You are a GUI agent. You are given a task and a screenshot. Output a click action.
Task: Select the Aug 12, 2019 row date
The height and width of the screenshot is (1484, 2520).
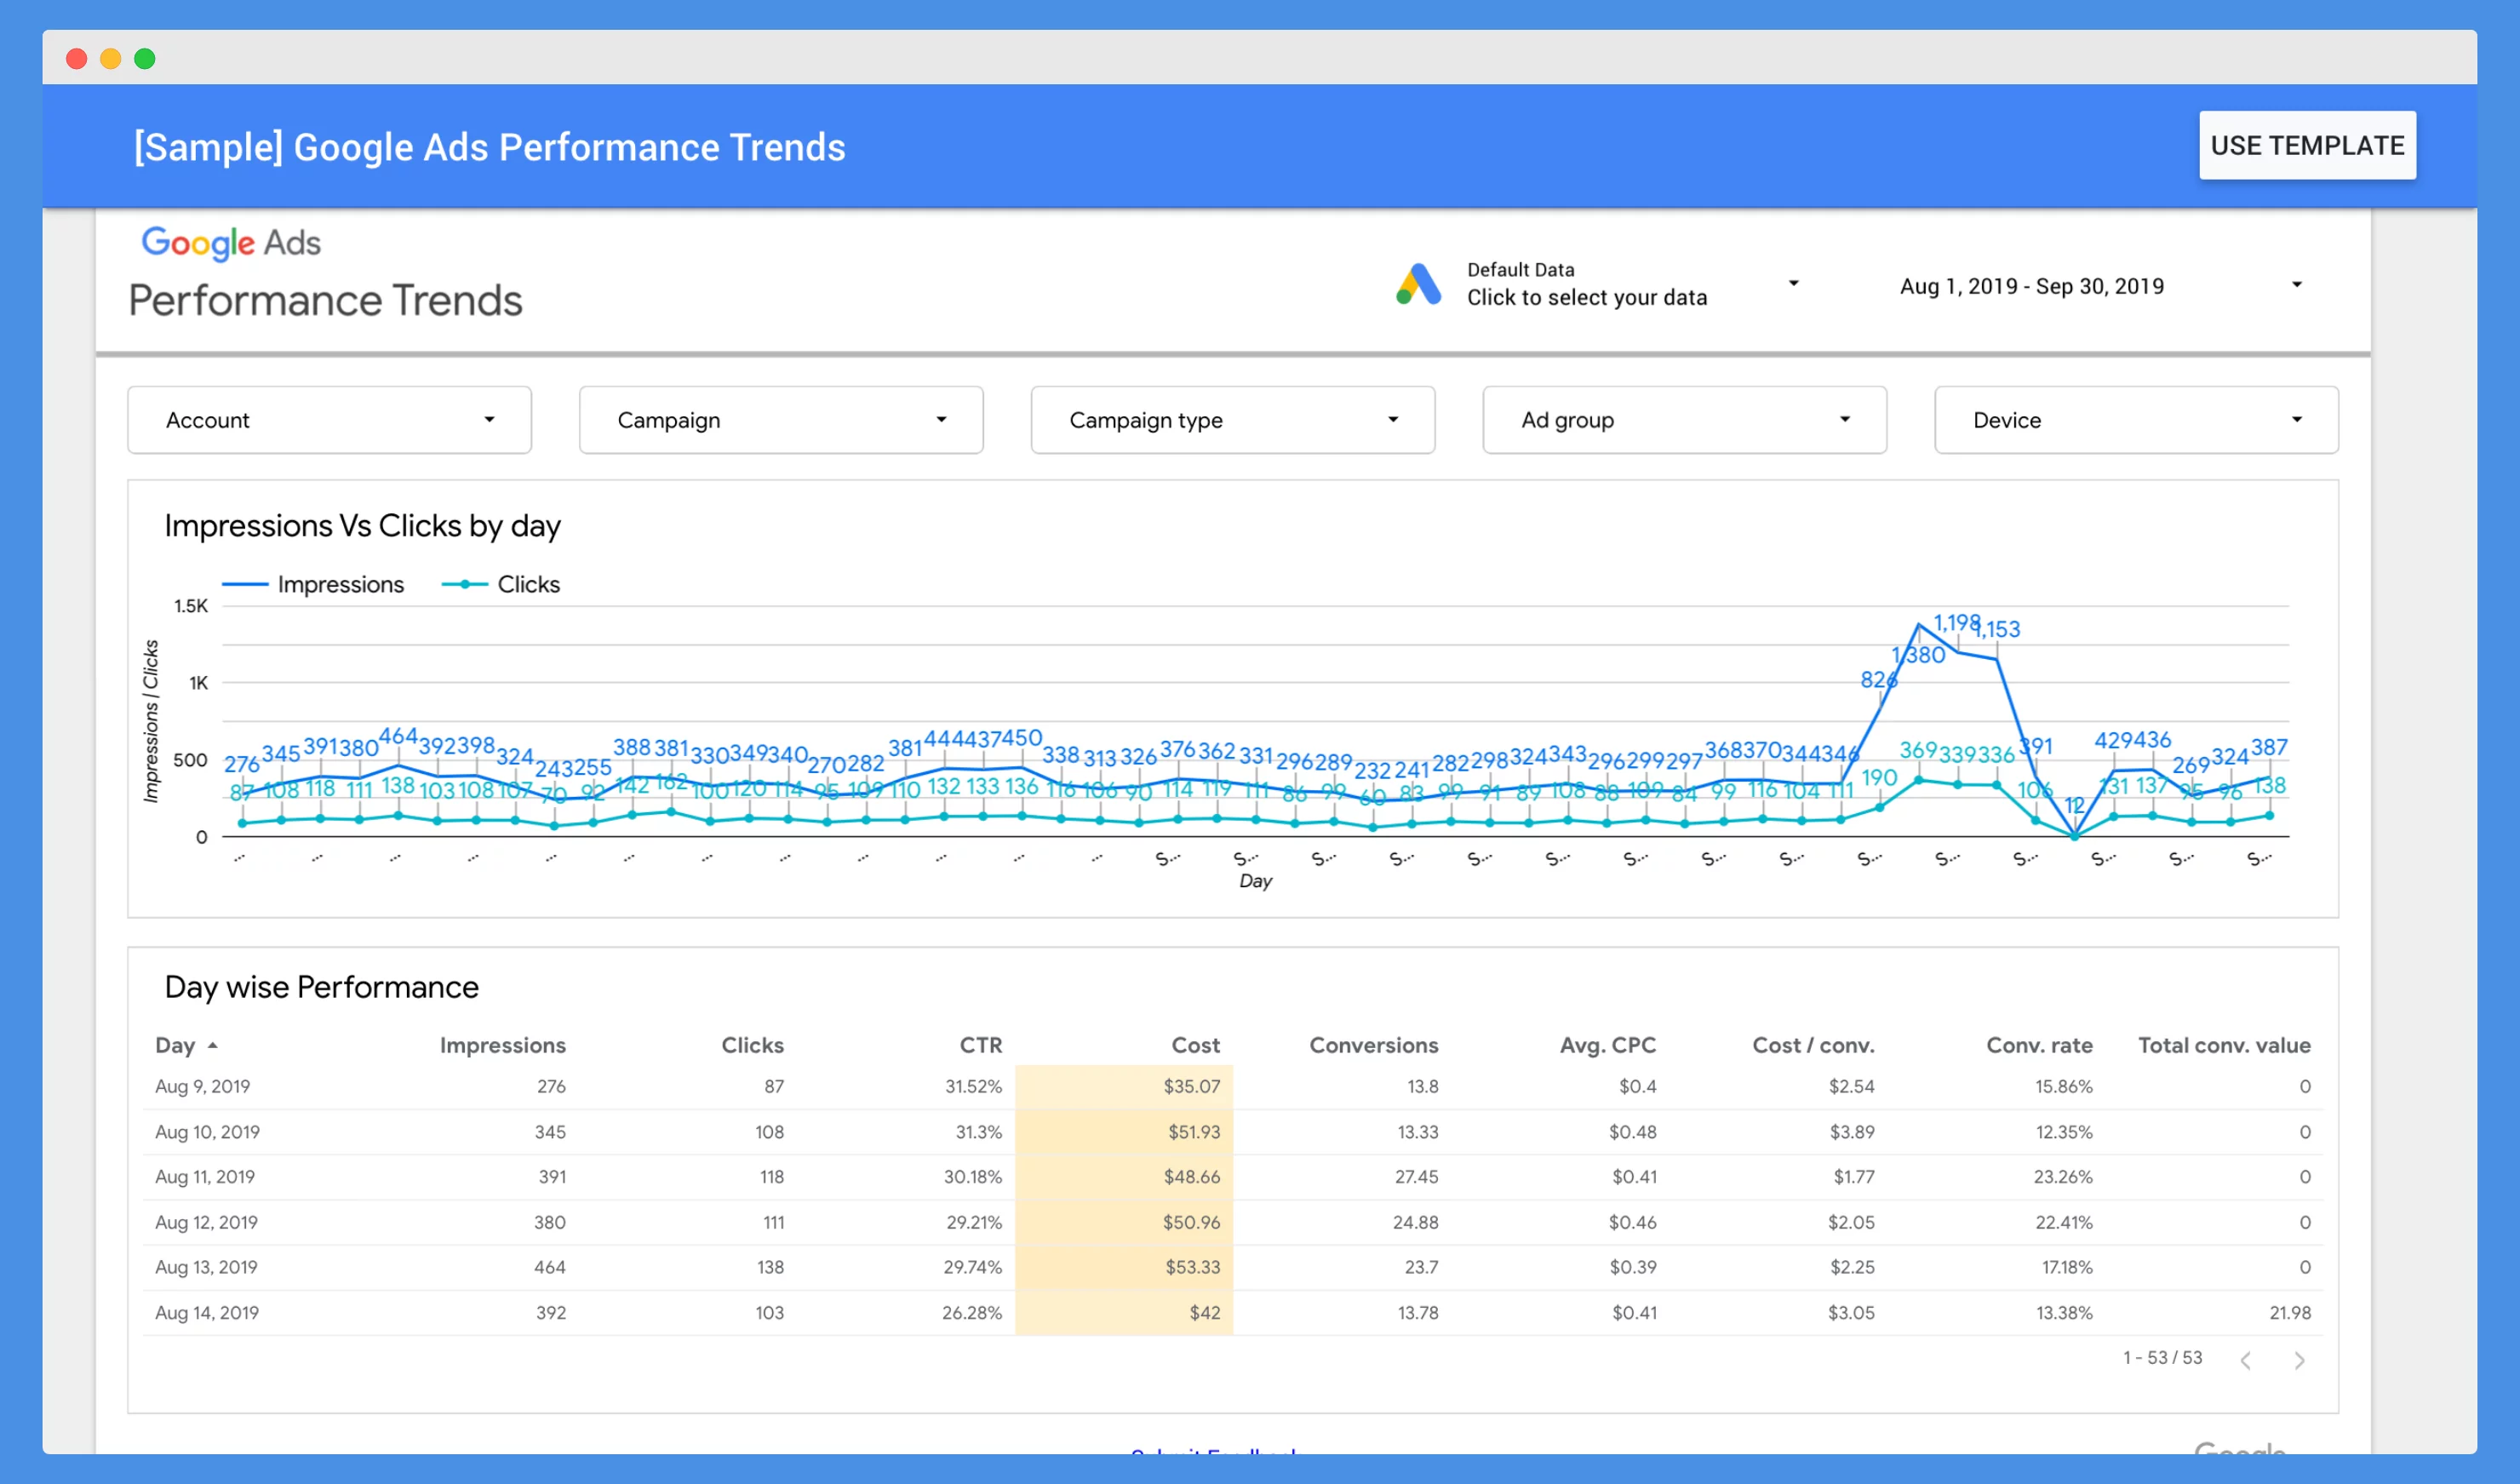click(x=206, y=1222)
